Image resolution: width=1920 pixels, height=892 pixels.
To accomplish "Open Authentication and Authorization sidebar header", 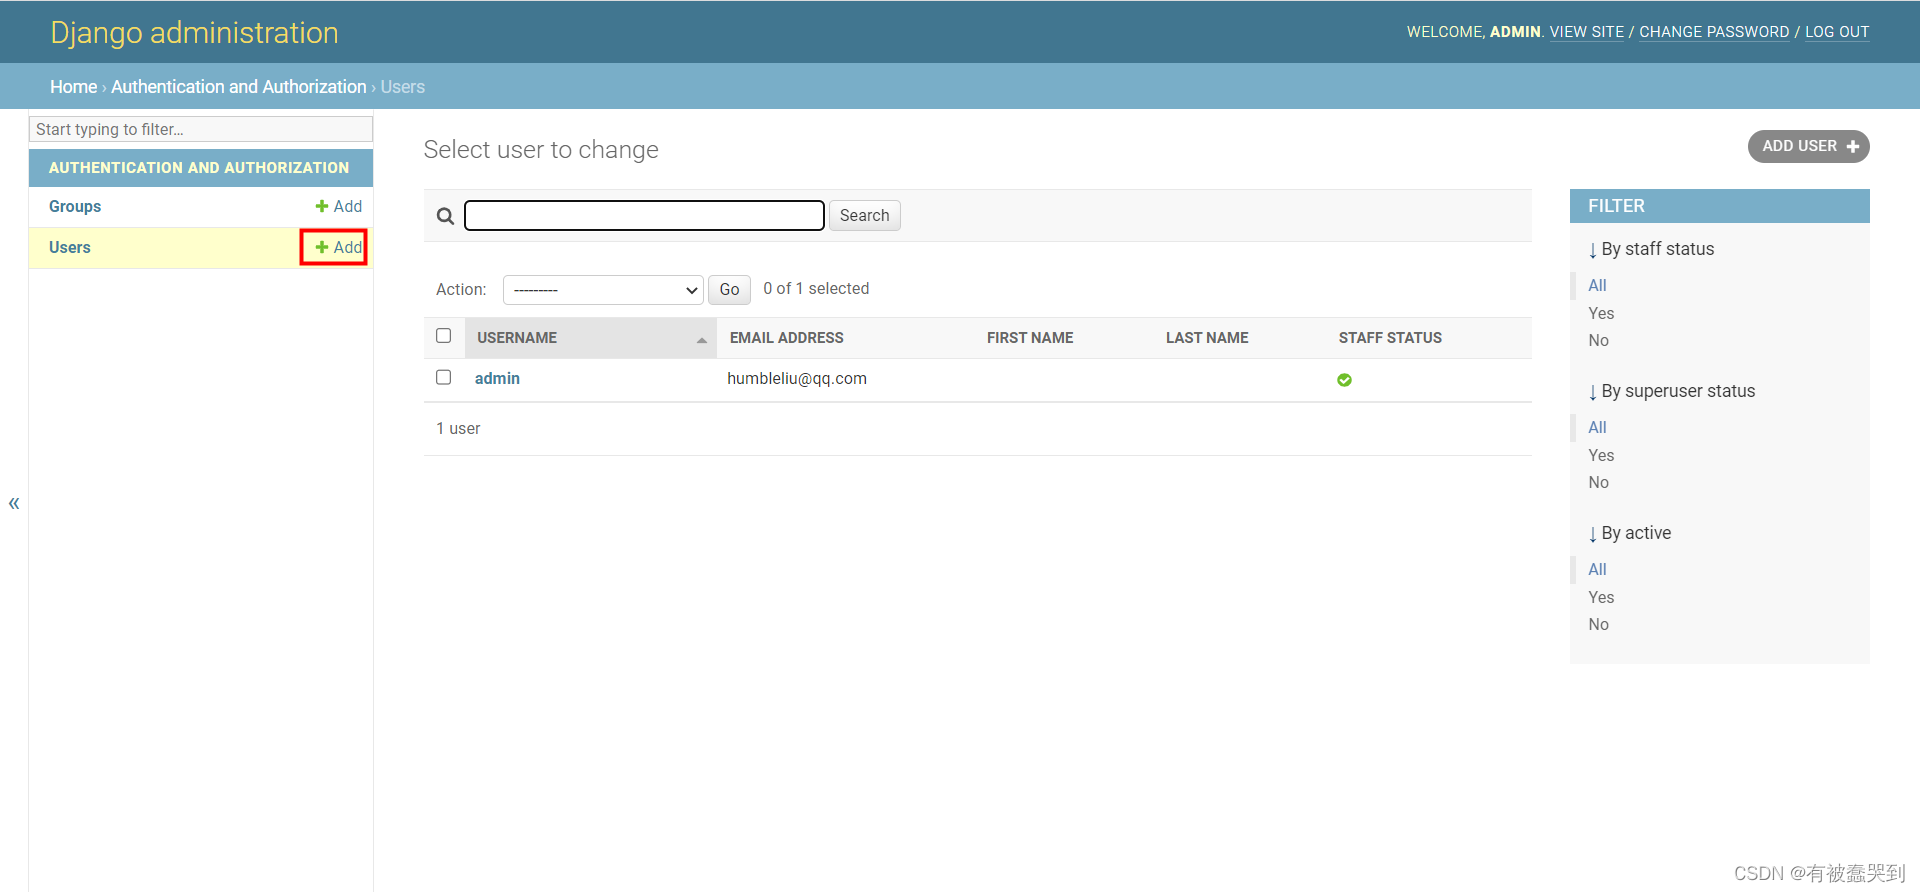I will (x=199, y=168).
